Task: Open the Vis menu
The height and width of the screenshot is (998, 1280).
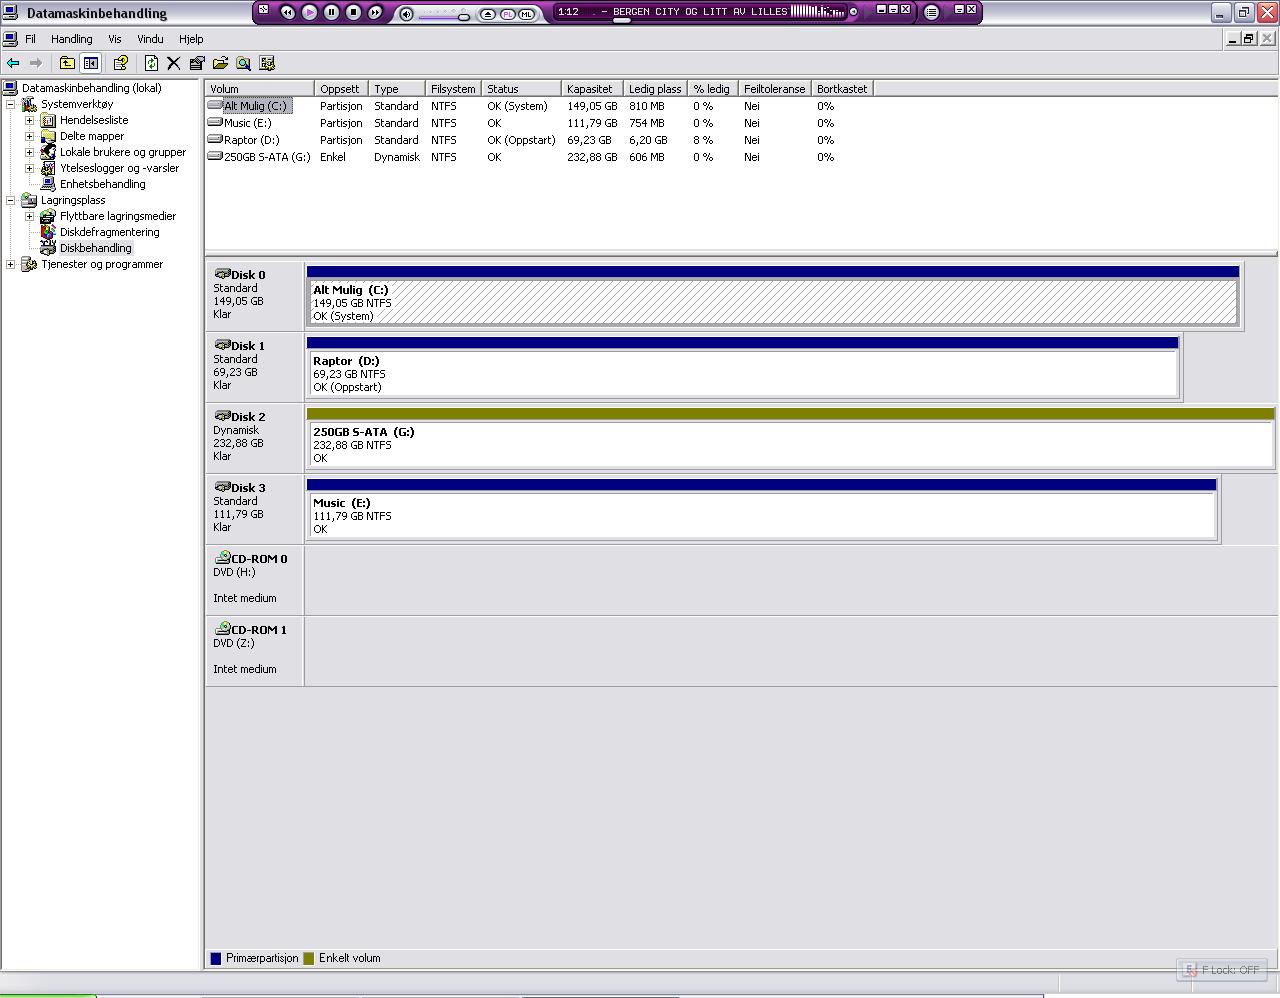Action: pyautogui.click(x=115, y=39)
